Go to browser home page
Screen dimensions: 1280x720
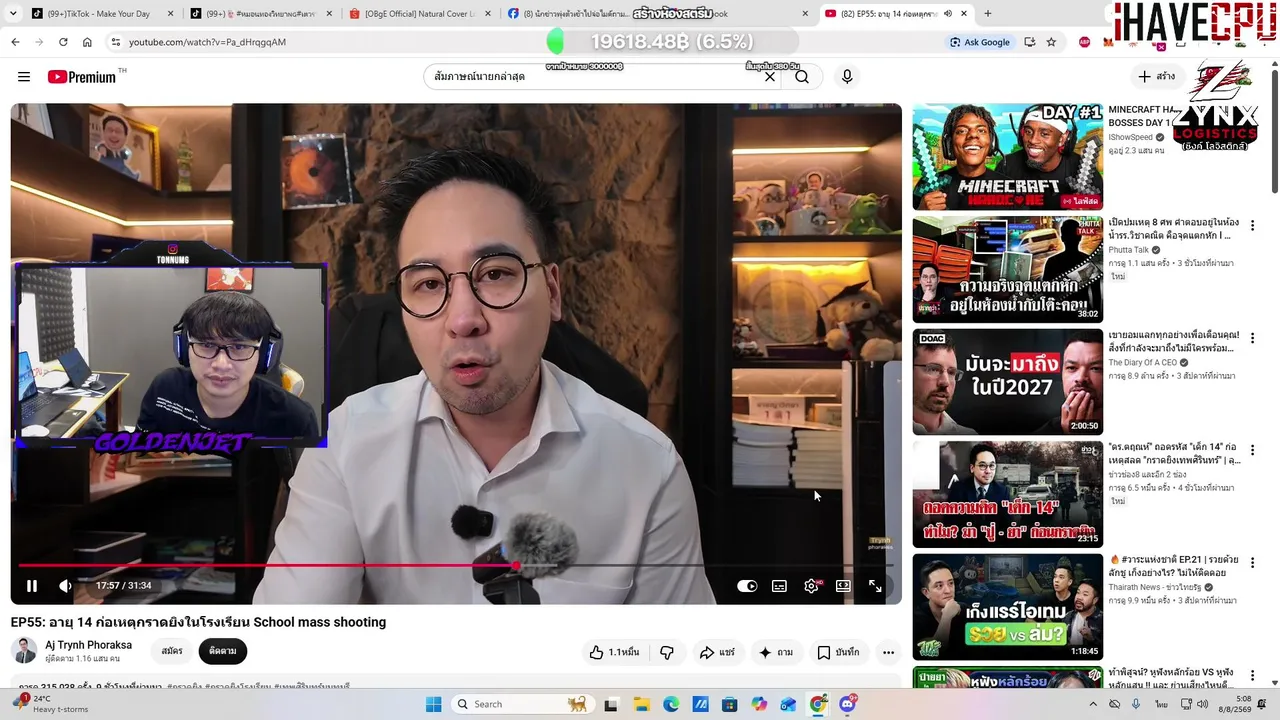[87, 42]
